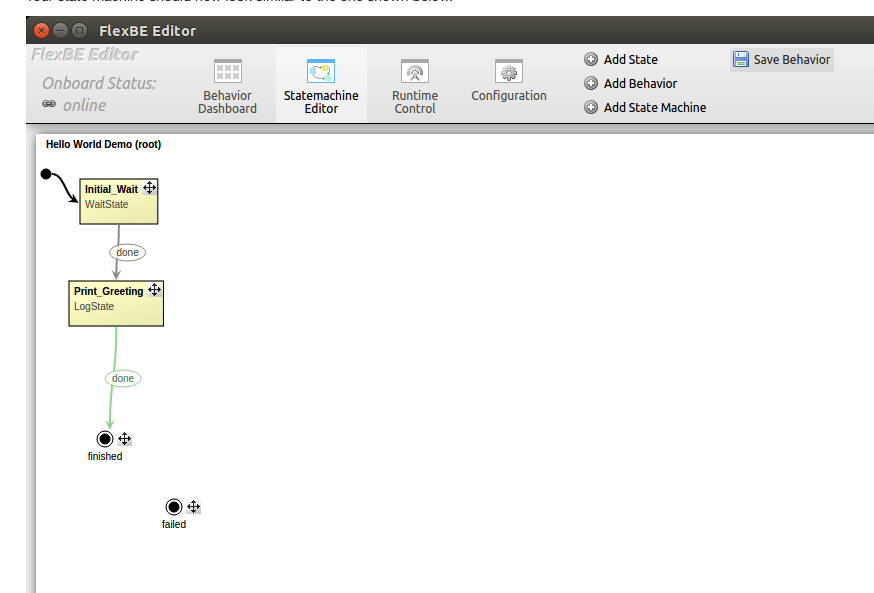Click the finished outcome label
Viewport: 874px width, 593px height.
coord(105,456)
